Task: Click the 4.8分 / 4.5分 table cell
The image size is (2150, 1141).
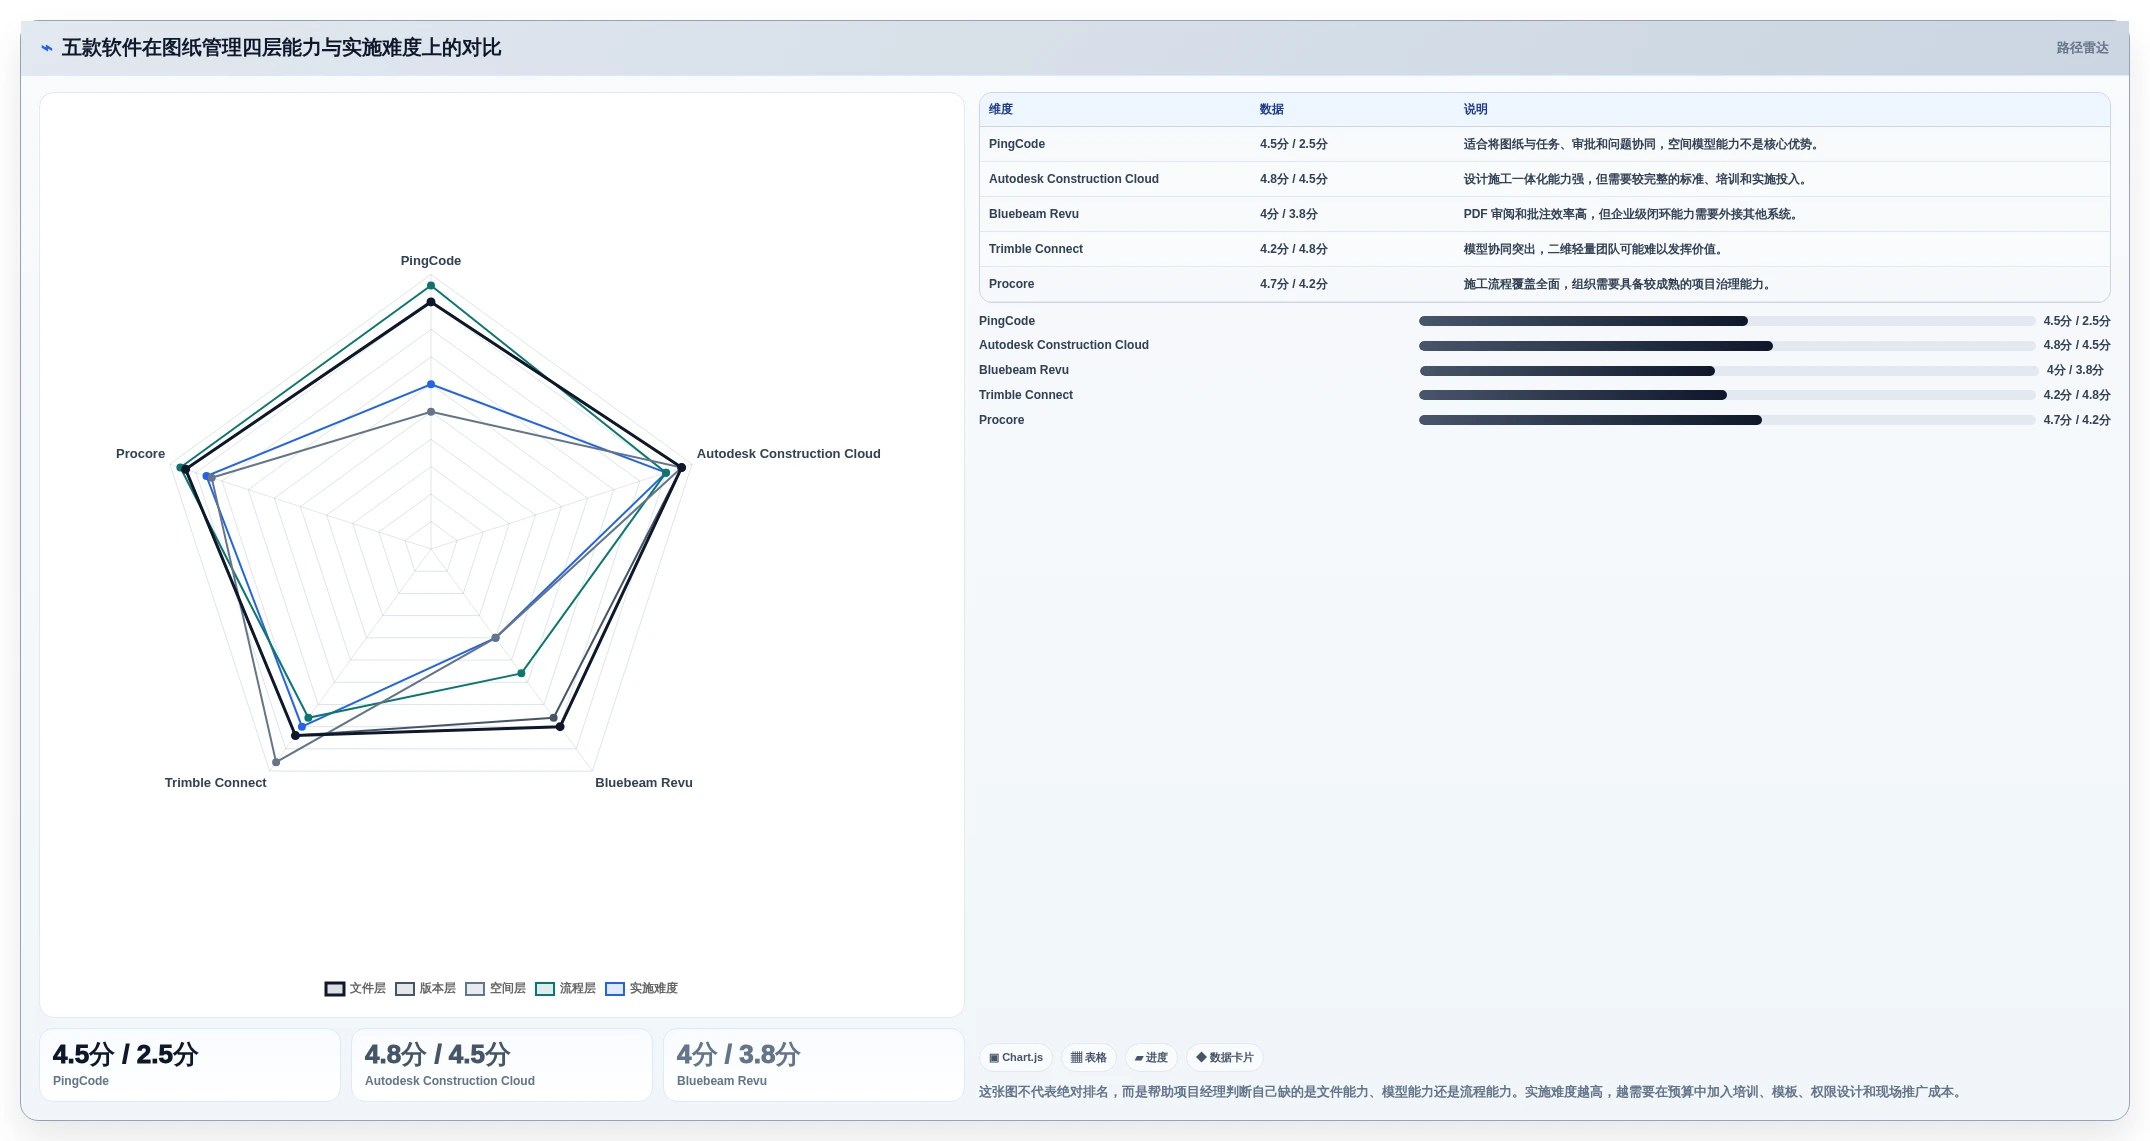Action: pos(1293,179)
